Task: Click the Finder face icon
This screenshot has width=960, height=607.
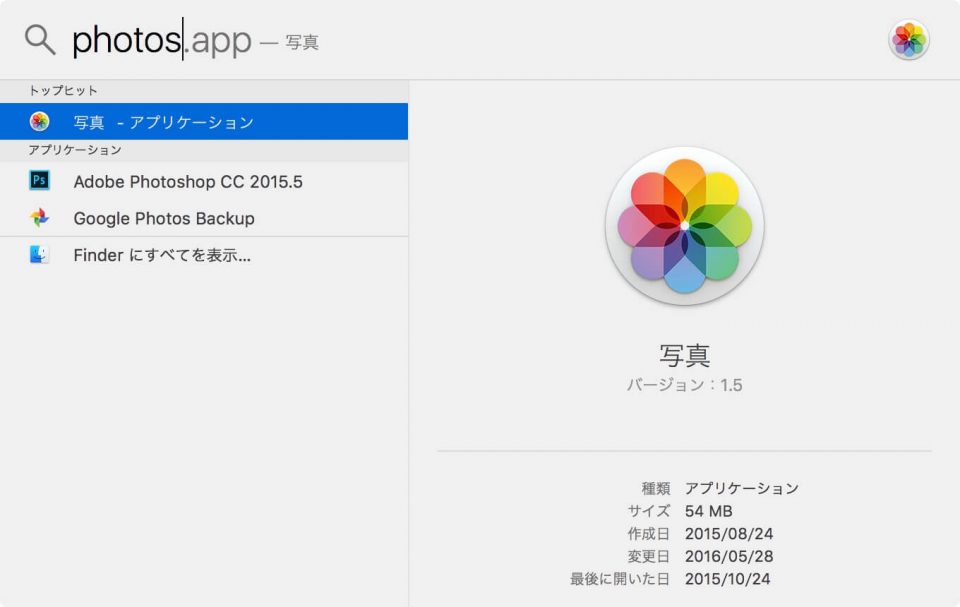Action: 39,254
